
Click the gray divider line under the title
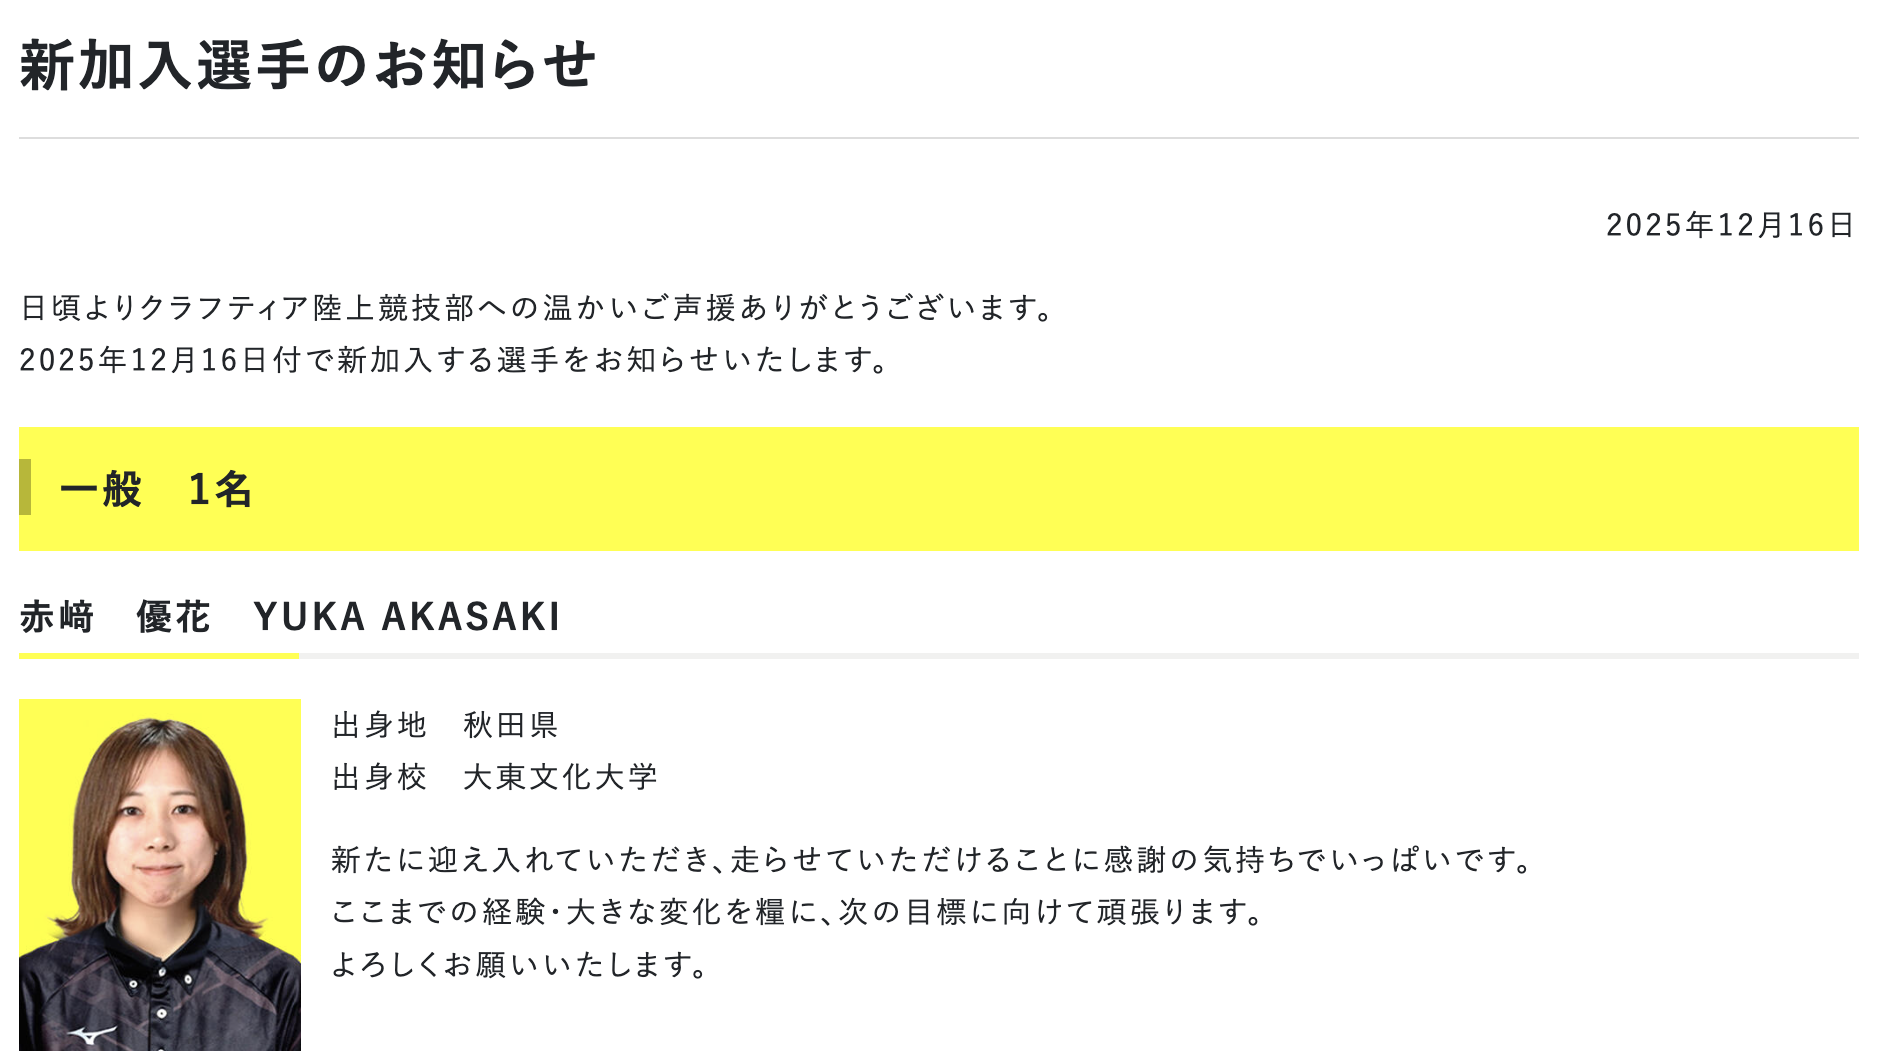click(x=938, y=138)
